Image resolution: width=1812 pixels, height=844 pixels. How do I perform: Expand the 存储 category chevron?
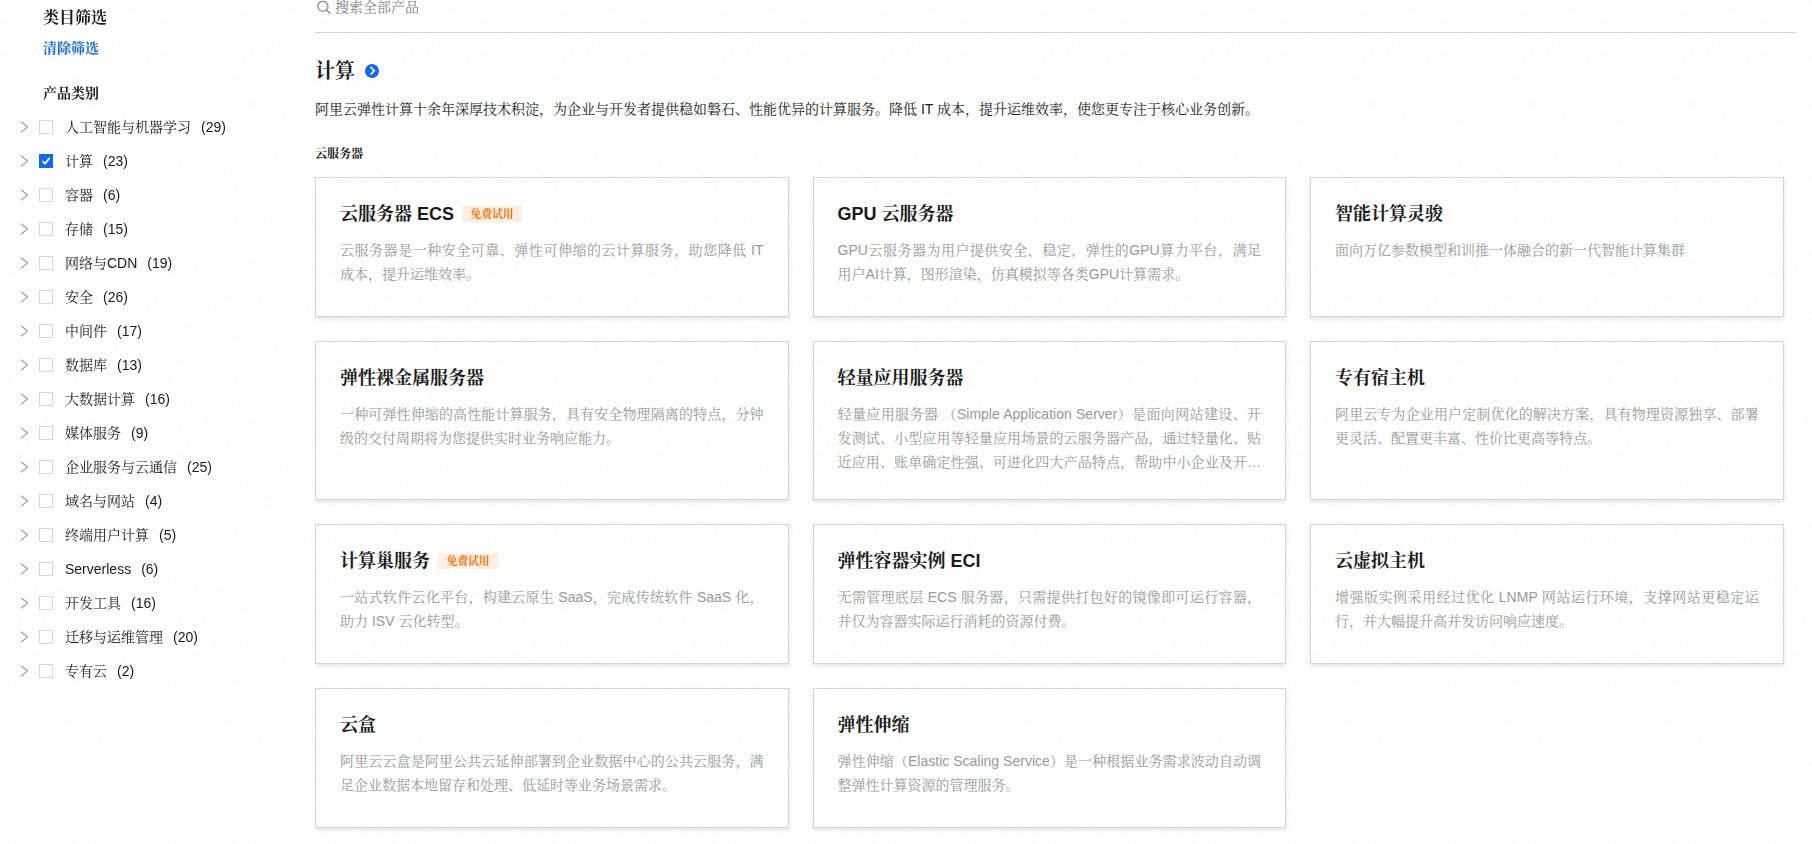[24, 229]
